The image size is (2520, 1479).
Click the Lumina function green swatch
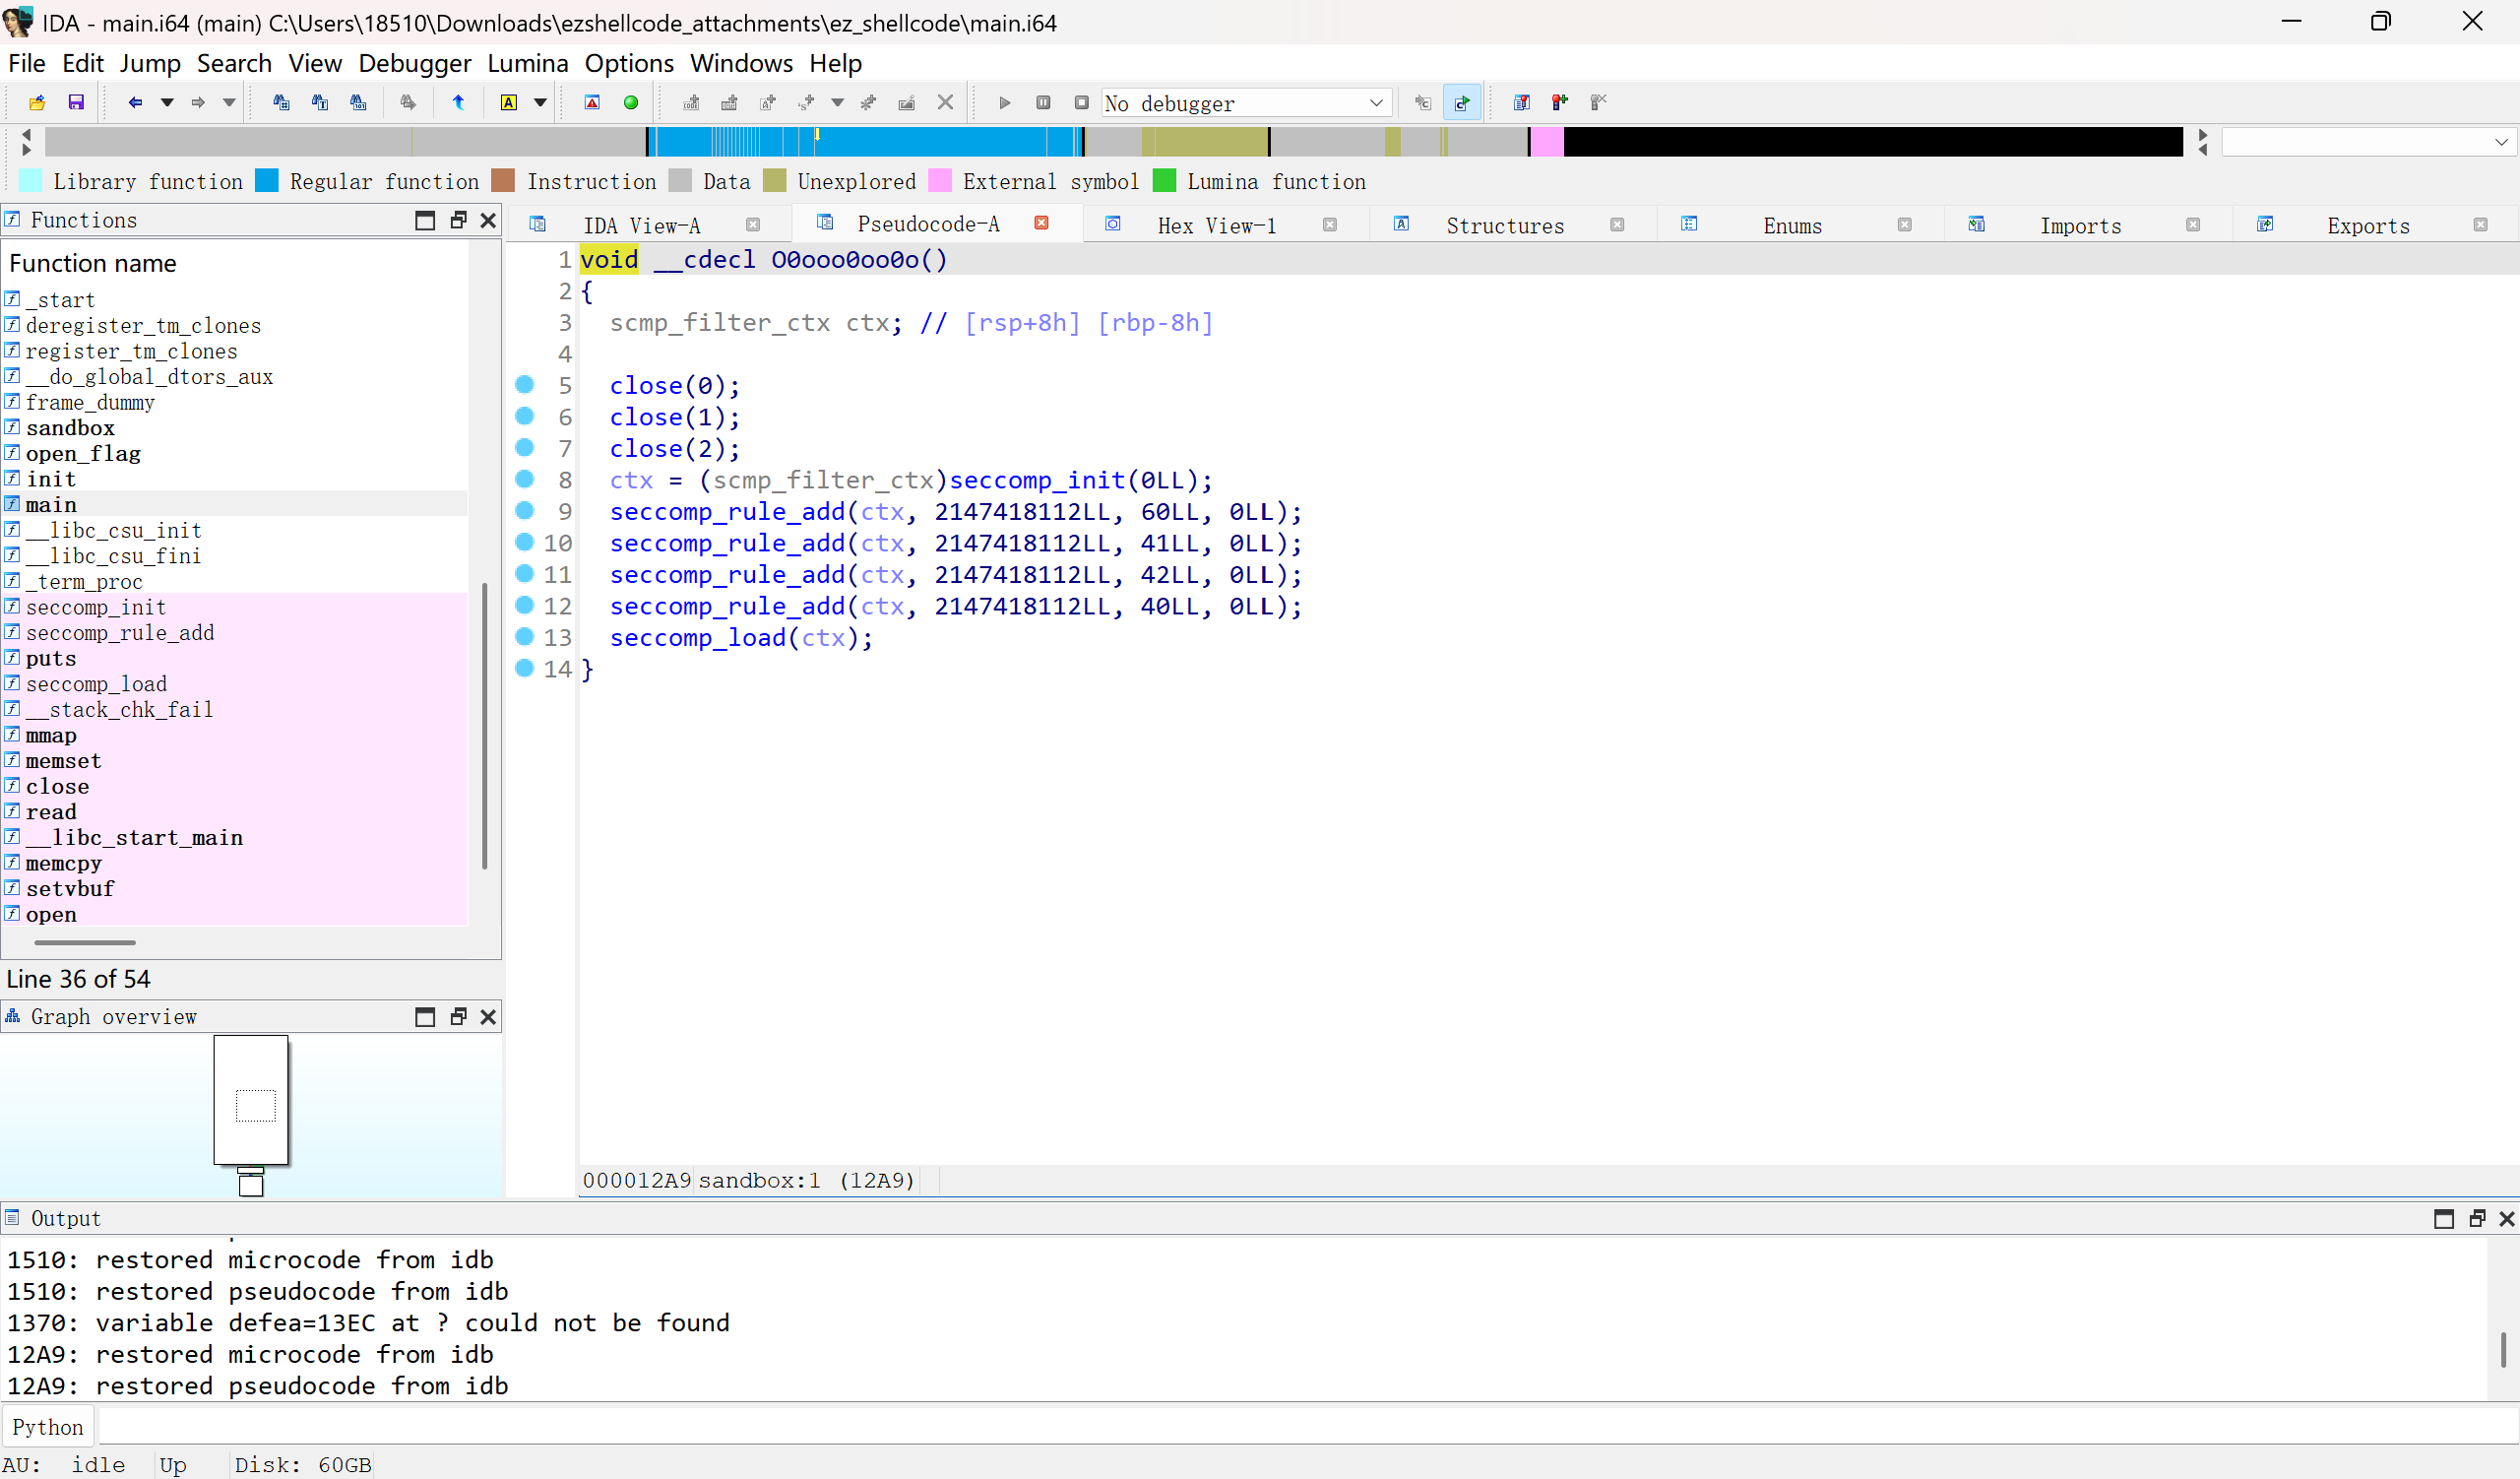click(x=1164, y=180)
